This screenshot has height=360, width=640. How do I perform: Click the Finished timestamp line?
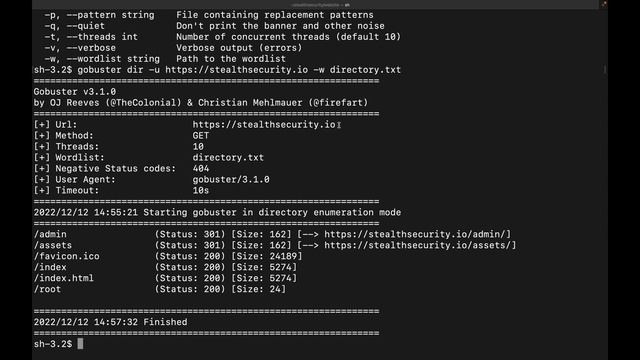[110, 322]
